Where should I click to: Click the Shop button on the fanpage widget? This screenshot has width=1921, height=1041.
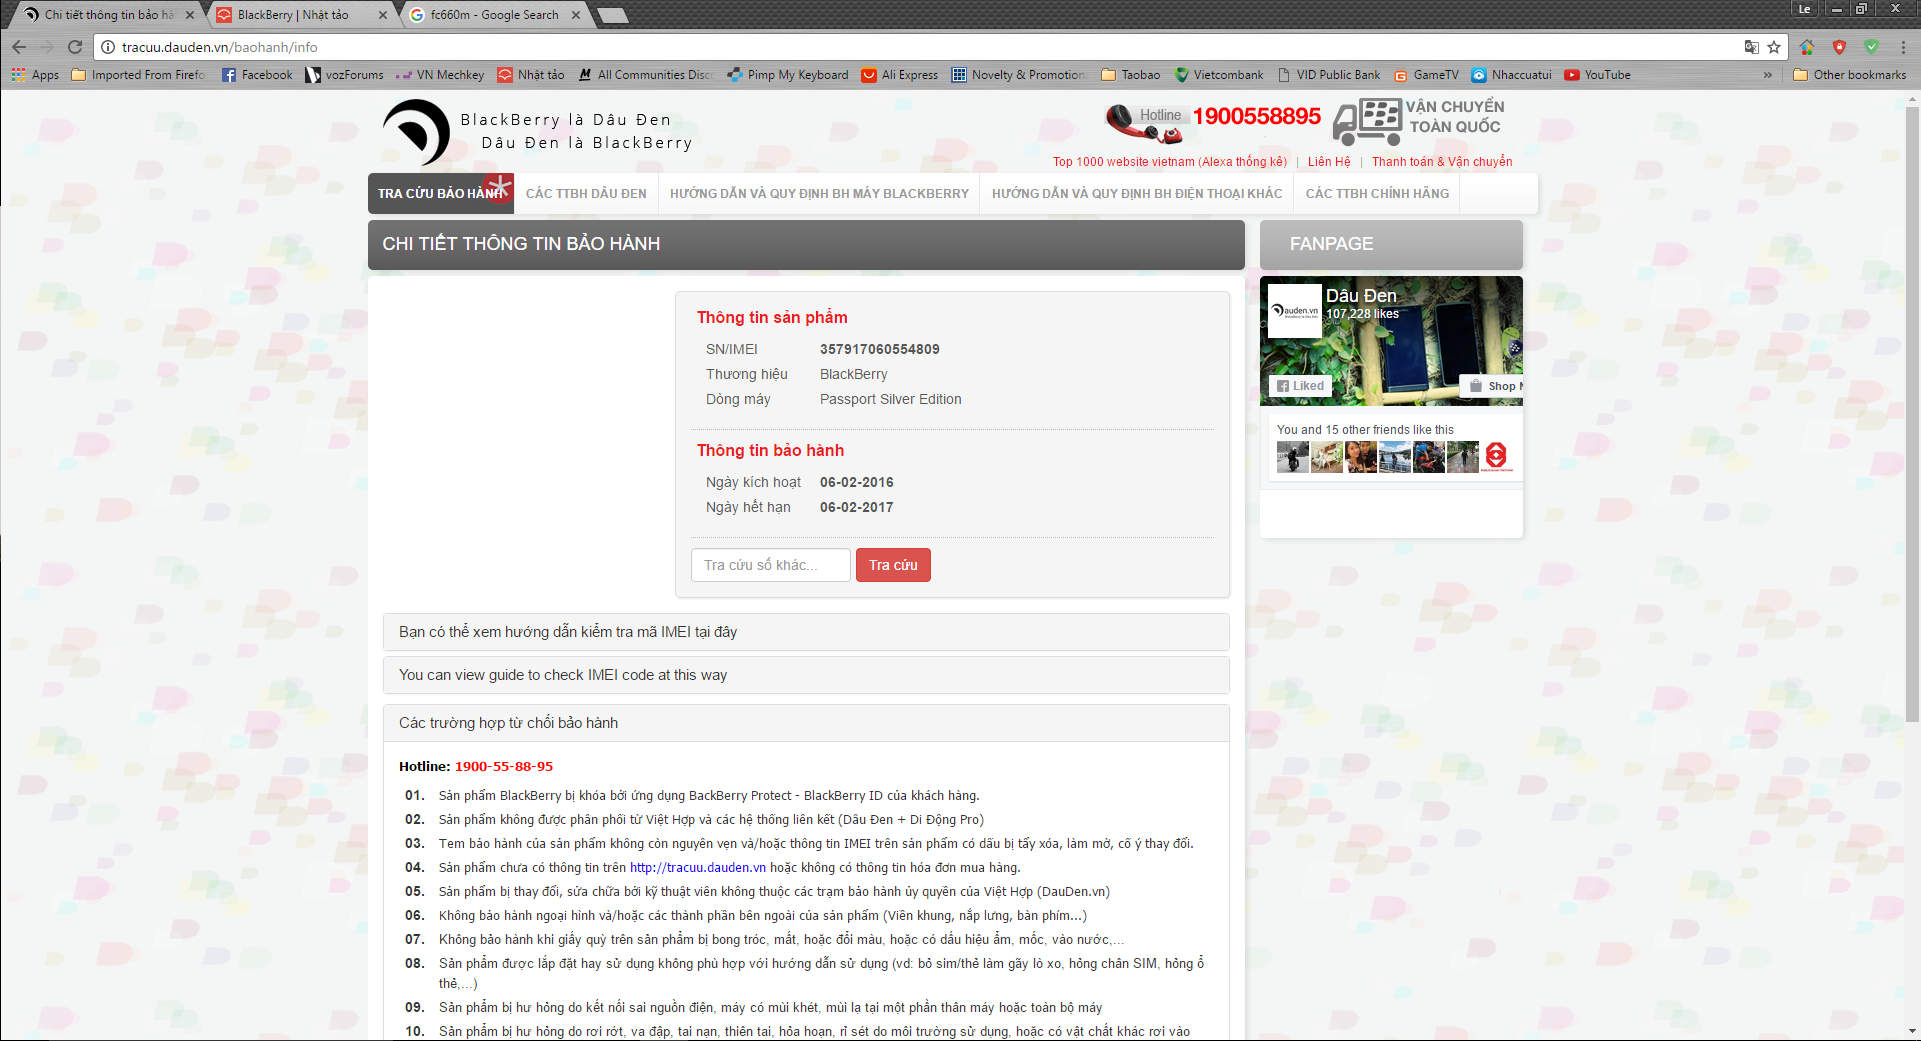tap(1494, 386)
